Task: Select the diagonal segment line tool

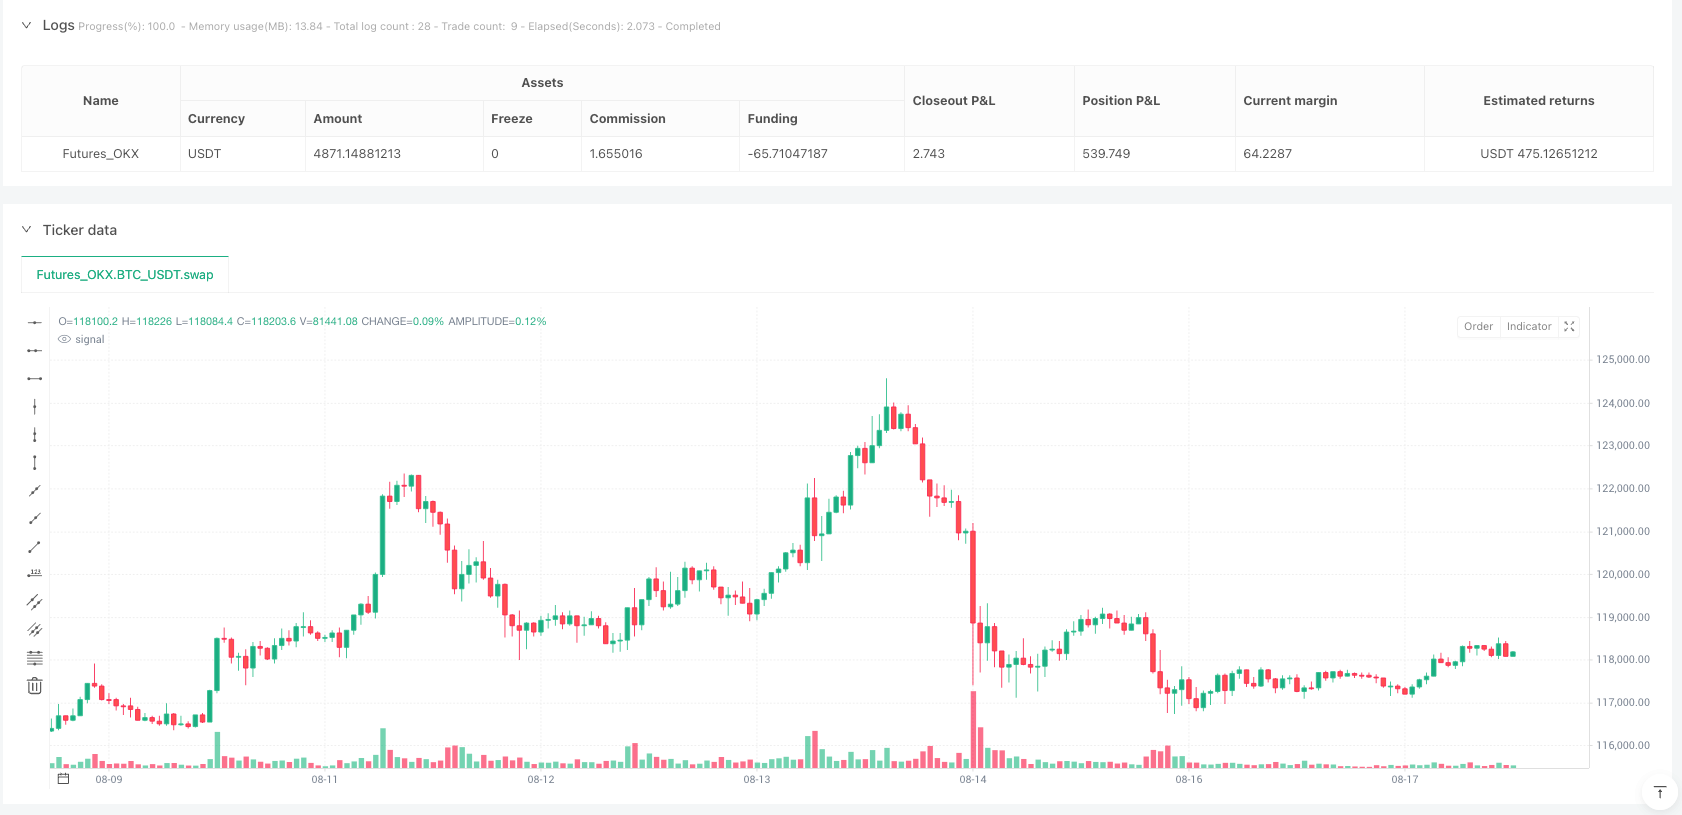Action: click(x=35, y=547)
